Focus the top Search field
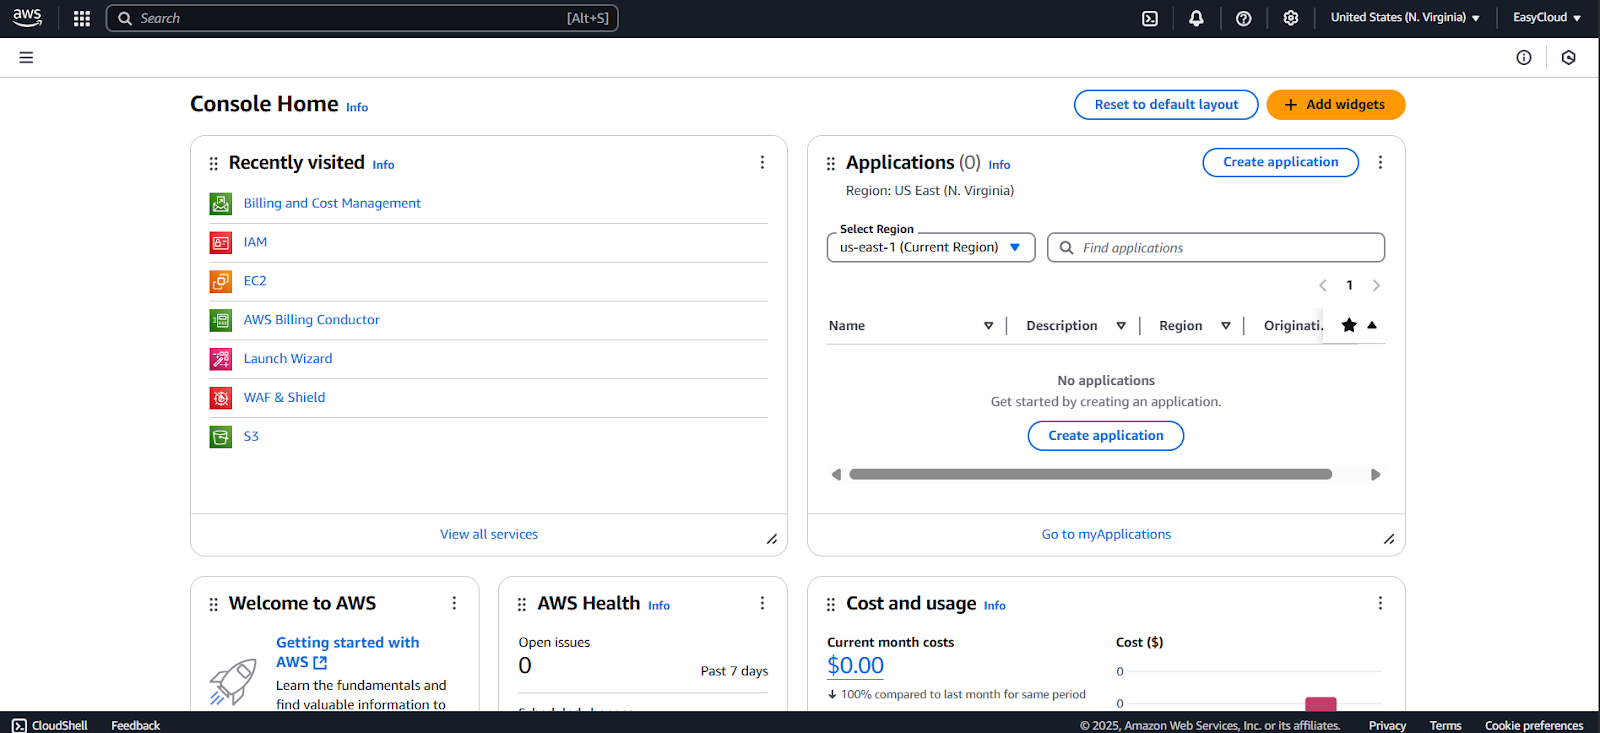Screen dimensions: 1600x733 [362, 18]
